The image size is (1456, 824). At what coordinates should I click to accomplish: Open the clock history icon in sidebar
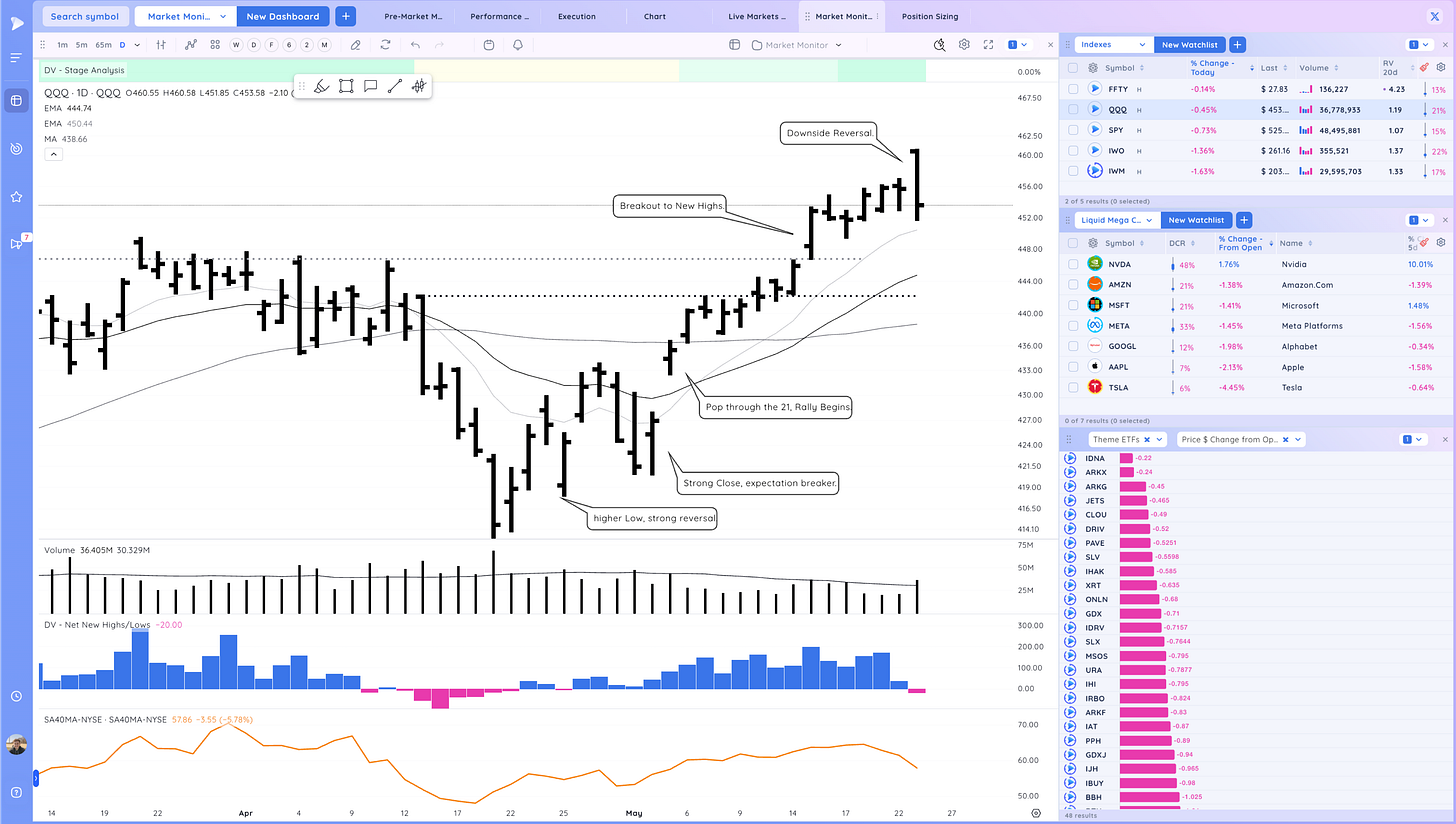[16, 696]
